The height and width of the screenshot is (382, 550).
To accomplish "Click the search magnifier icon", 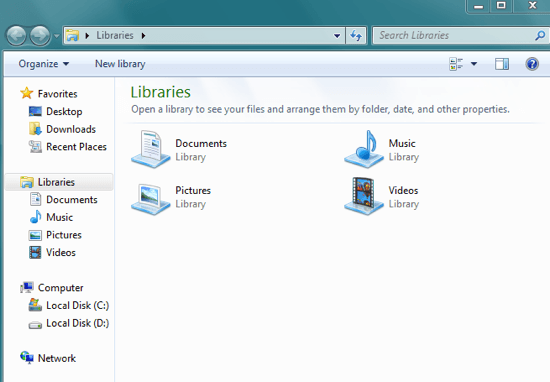I will tap(540, 35).
